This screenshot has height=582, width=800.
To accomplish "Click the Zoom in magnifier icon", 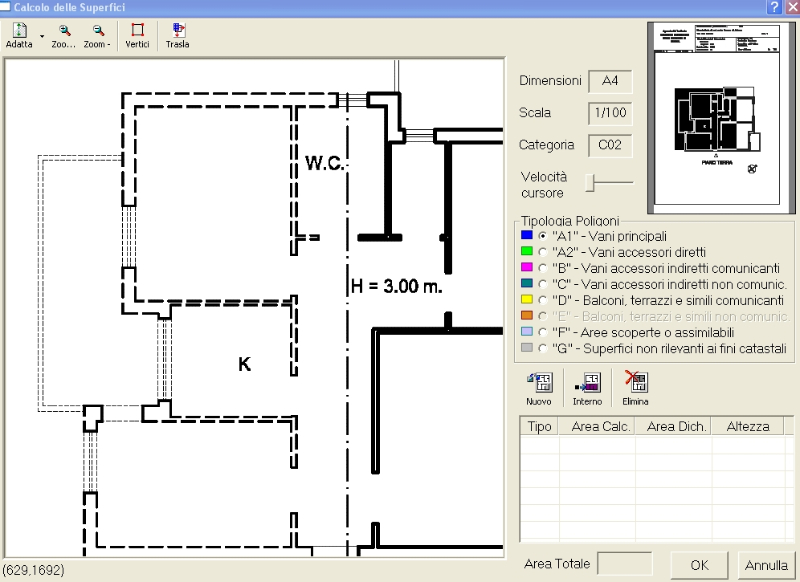I will (x=64, y=35).
